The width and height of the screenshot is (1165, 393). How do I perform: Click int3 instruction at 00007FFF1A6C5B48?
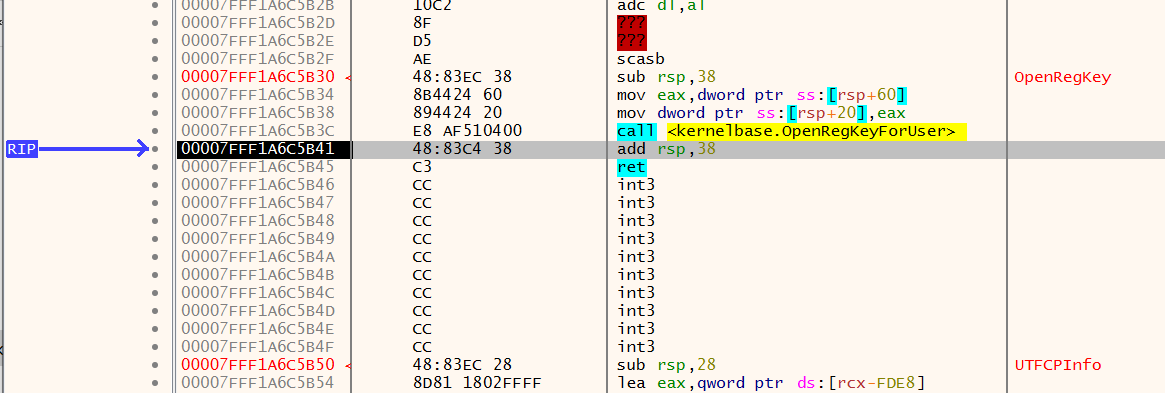click(x=635, y=221)
